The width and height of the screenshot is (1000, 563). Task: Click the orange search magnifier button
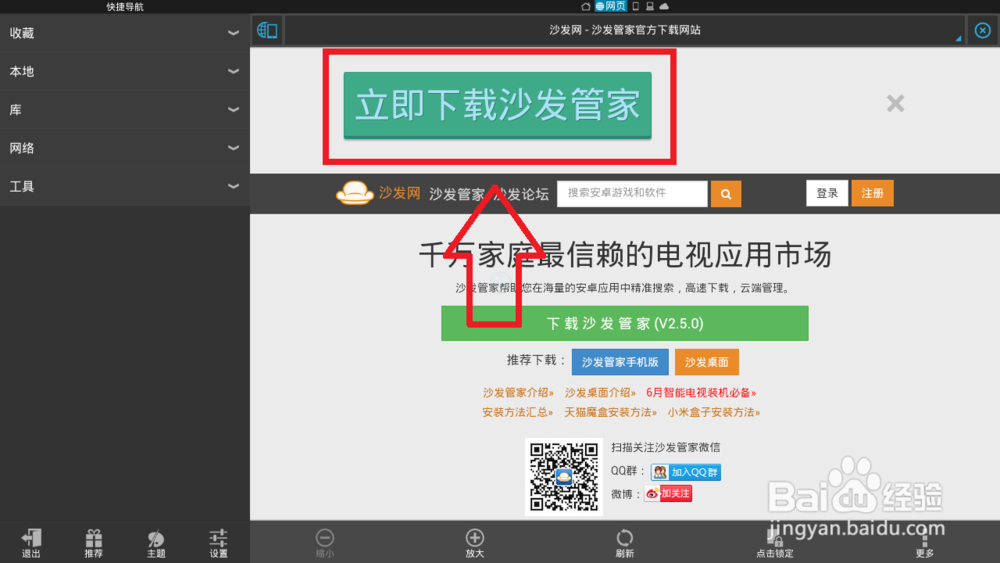tap(726, 194)
